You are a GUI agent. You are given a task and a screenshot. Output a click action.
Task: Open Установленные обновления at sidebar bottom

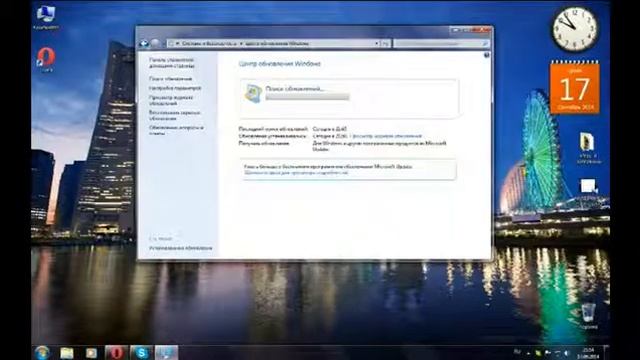(180, 248)
